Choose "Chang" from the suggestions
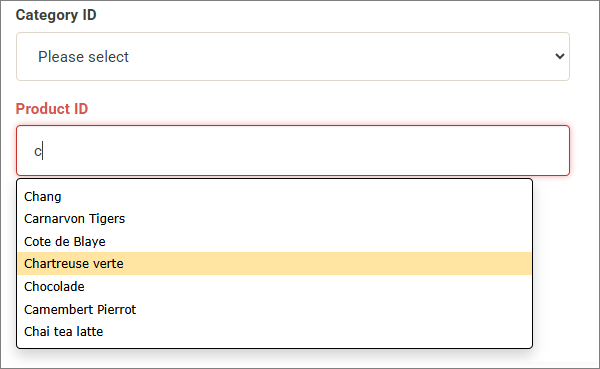The image size is (600, 369). click(x=274, y=196)
